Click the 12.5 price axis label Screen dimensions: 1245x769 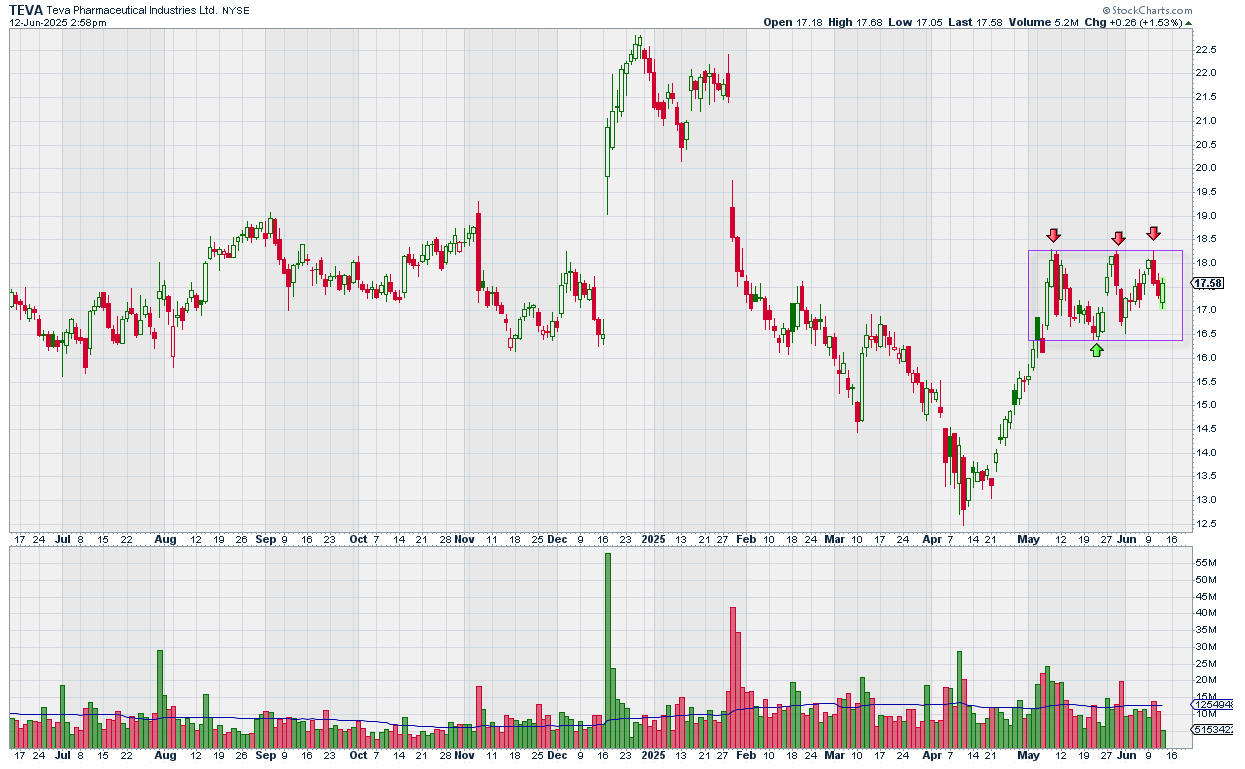pos(1205,524)
